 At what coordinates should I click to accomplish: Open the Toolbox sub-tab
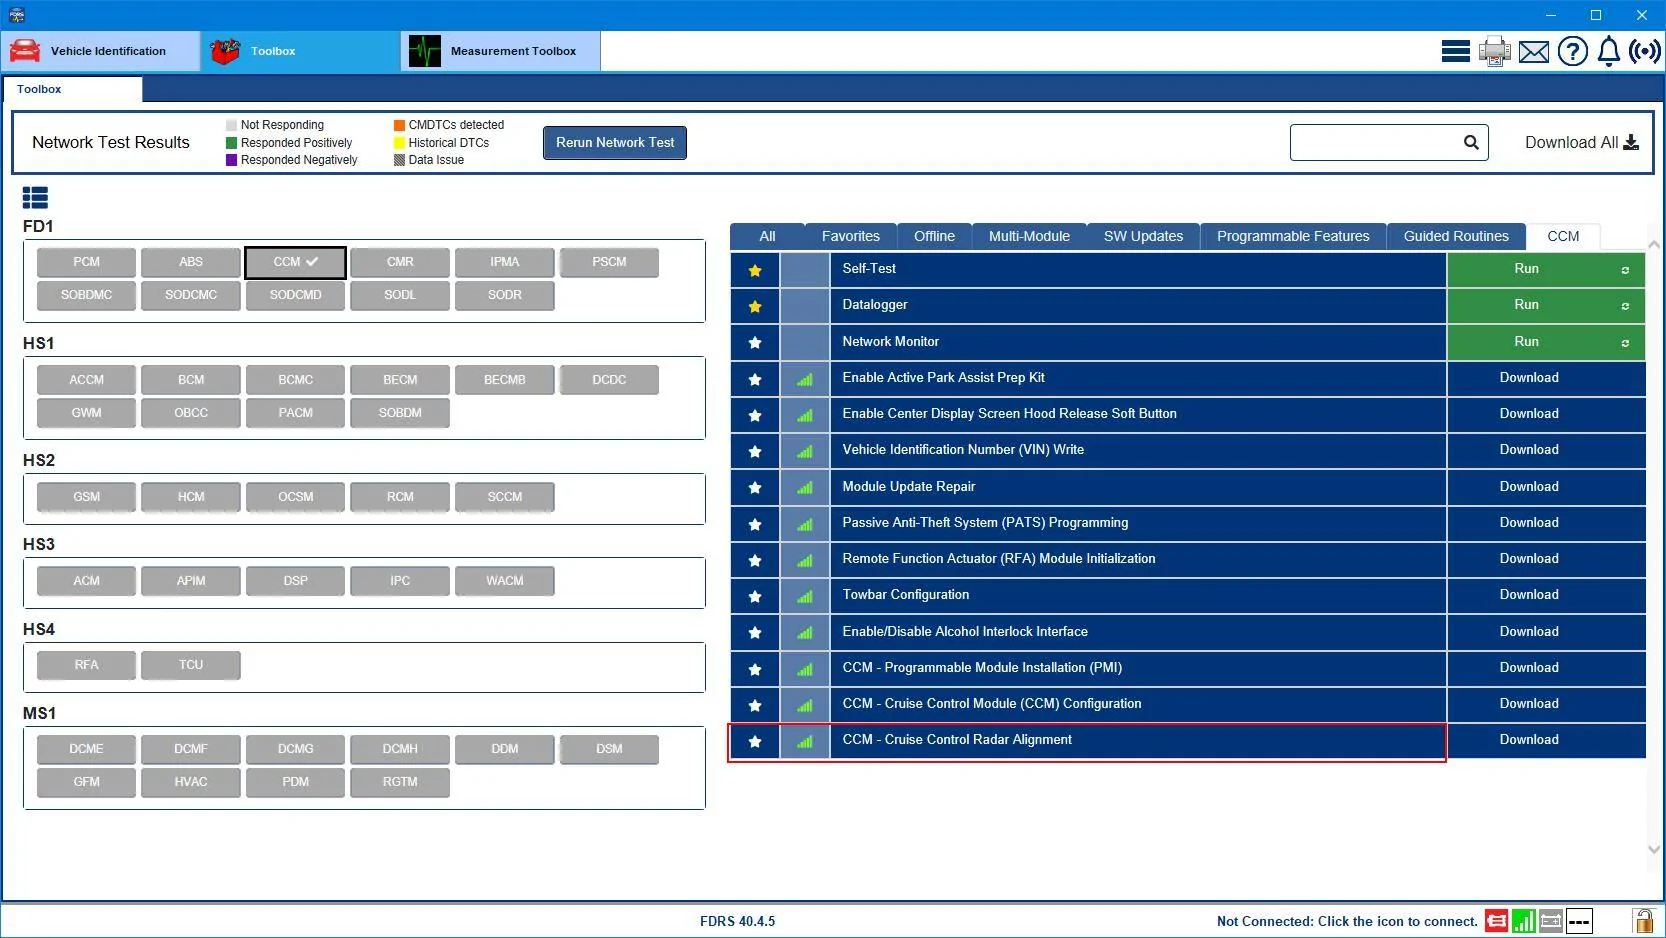click(x=72, y=89)
